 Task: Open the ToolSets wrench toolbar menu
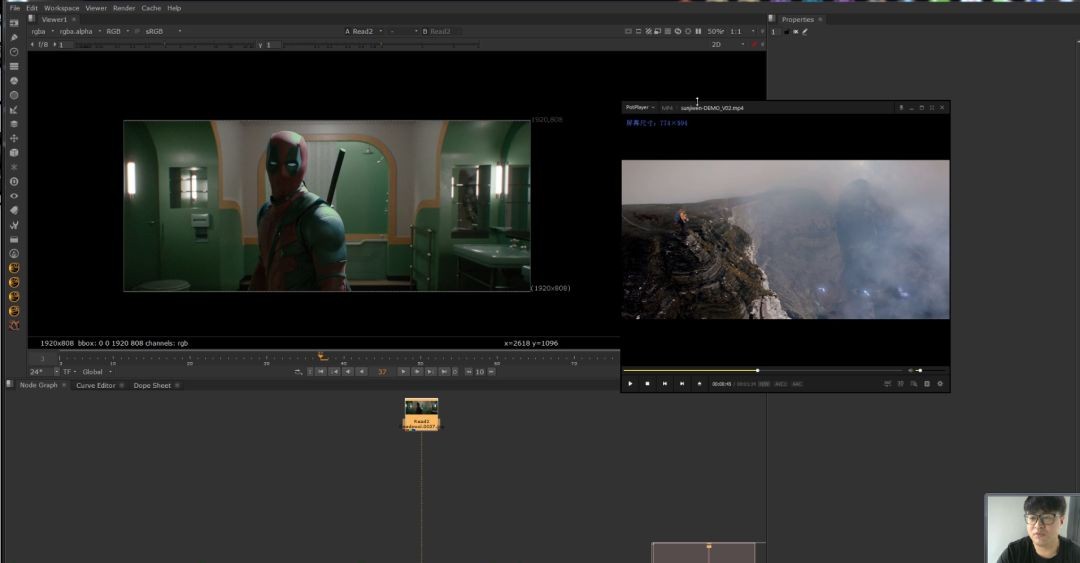(x=14, y=225)
